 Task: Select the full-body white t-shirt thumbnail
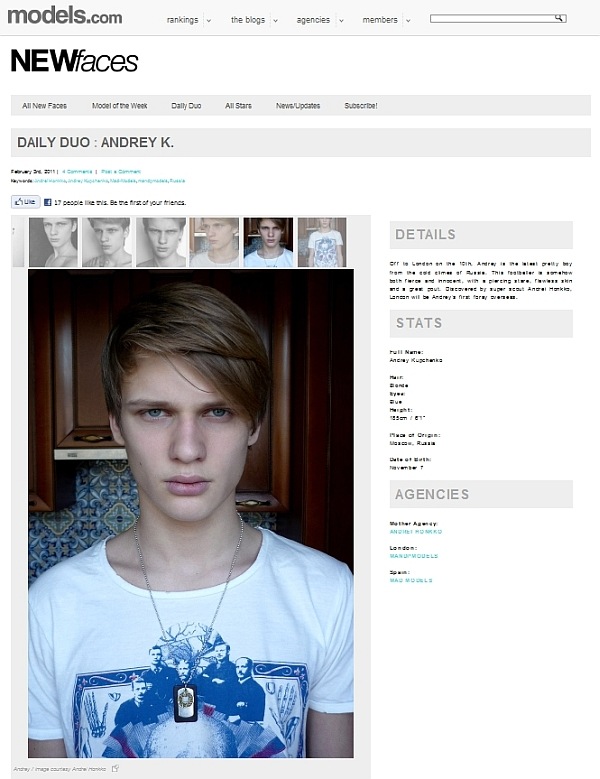click(322, 242)
